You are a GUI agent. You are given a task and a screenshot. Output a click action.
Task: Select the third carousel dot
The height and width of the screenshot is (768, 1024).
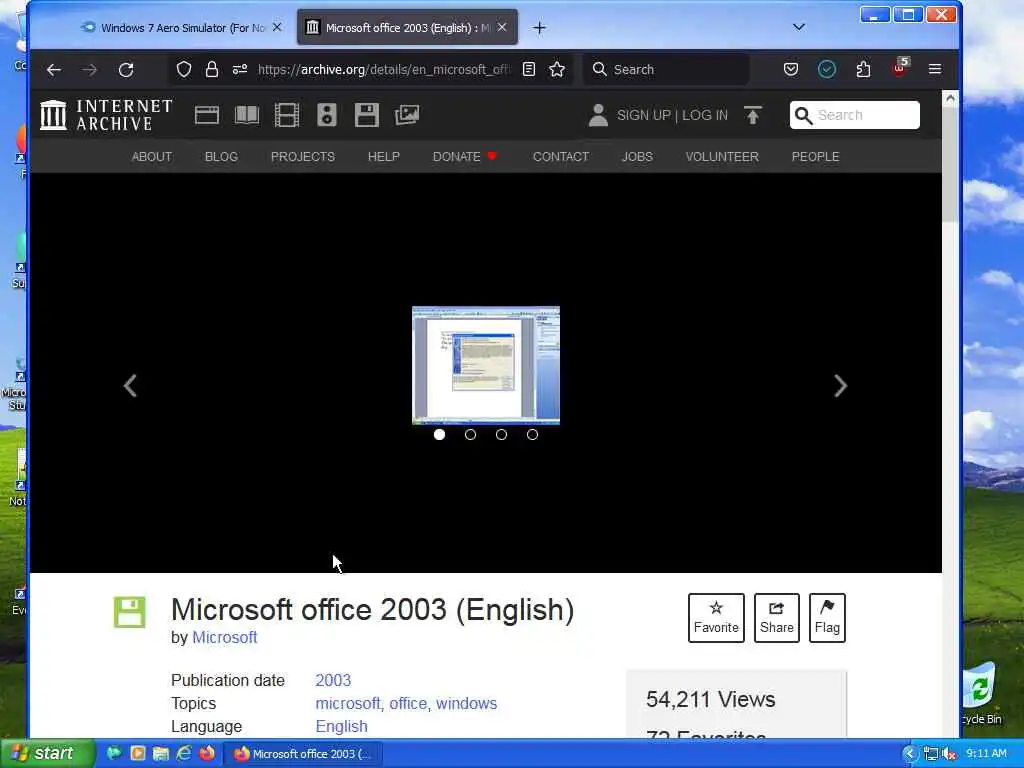coord(502,434)
